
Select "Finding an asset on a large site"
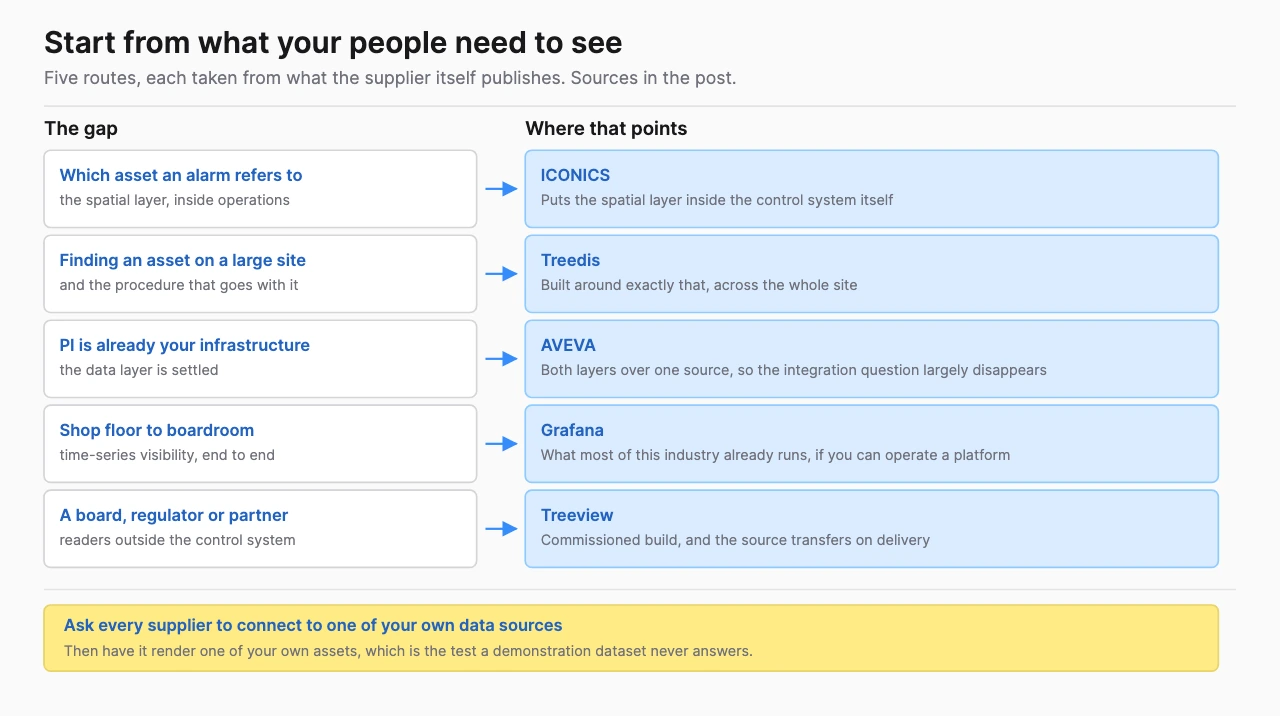[183, 260]
